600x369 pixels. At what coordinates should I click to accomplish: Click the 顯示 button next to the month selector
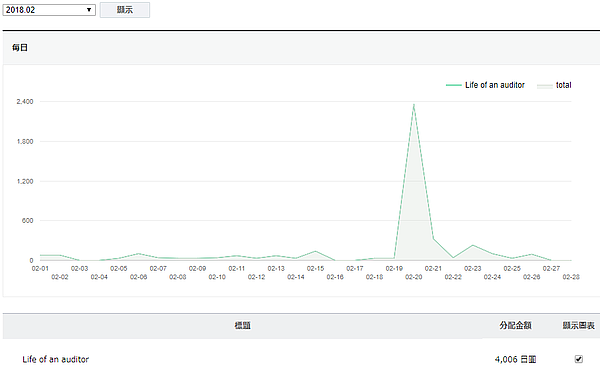[x=125, y=10]
